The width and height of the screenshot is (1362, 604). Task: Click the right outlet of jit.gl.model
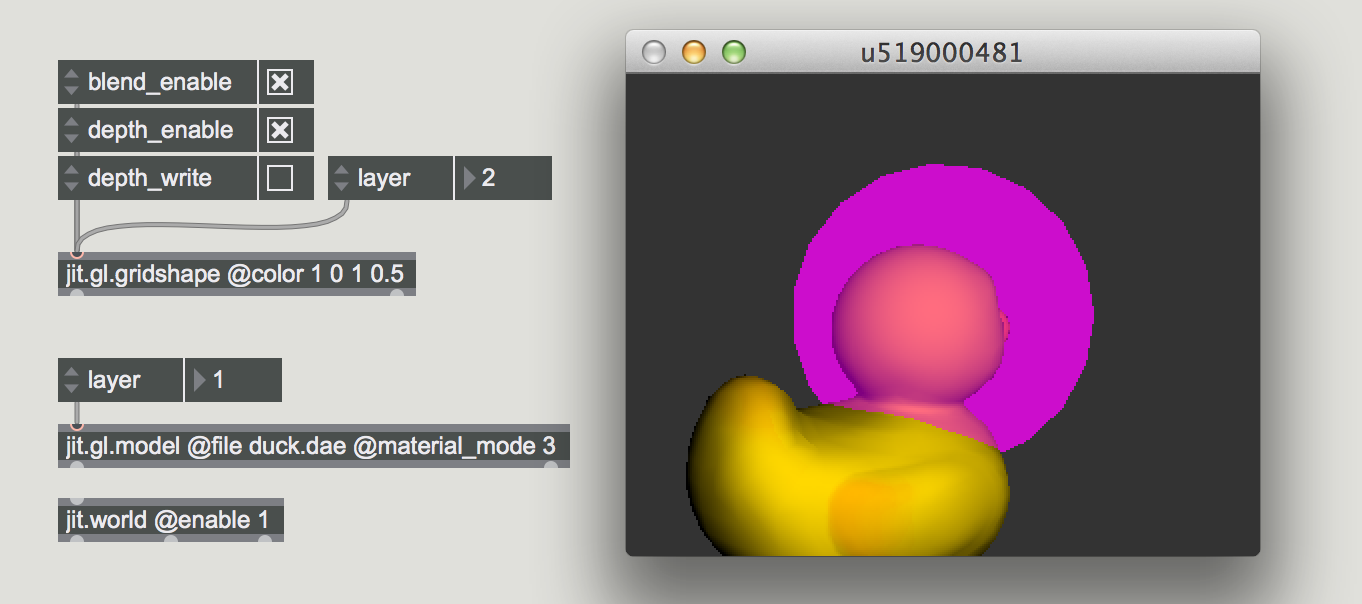click(x=551, y=465)
